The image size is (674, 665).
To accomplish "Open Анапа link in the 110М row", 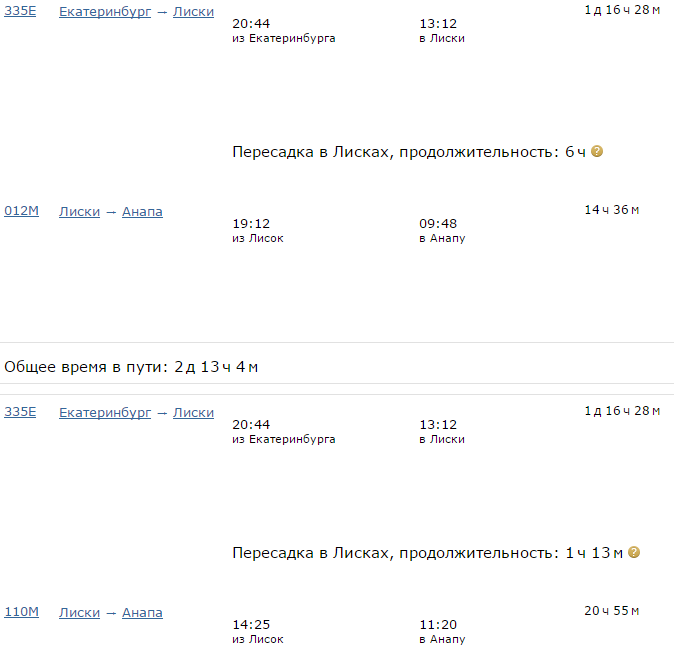I will (142, 612).
